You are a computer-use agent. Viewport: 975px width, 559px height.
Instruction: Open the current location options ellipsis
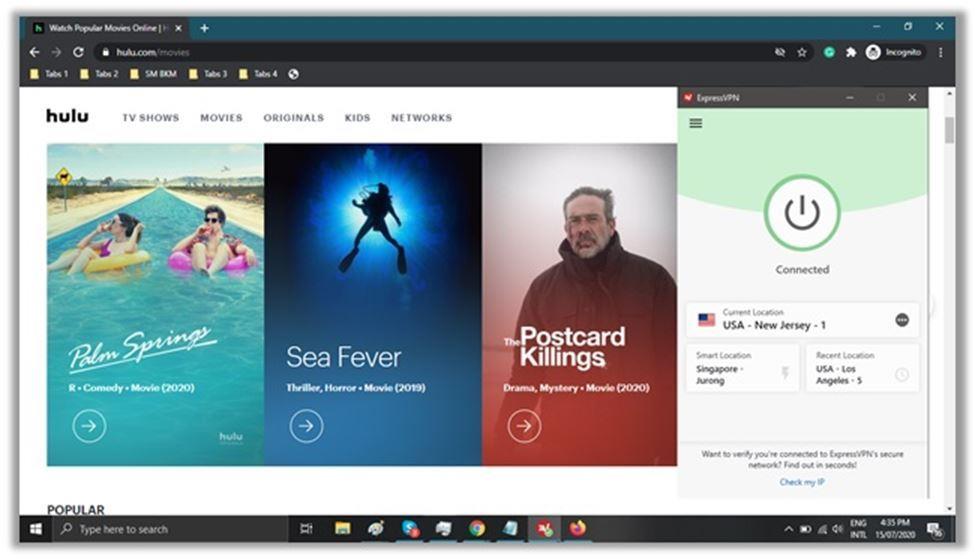[902, 320]
